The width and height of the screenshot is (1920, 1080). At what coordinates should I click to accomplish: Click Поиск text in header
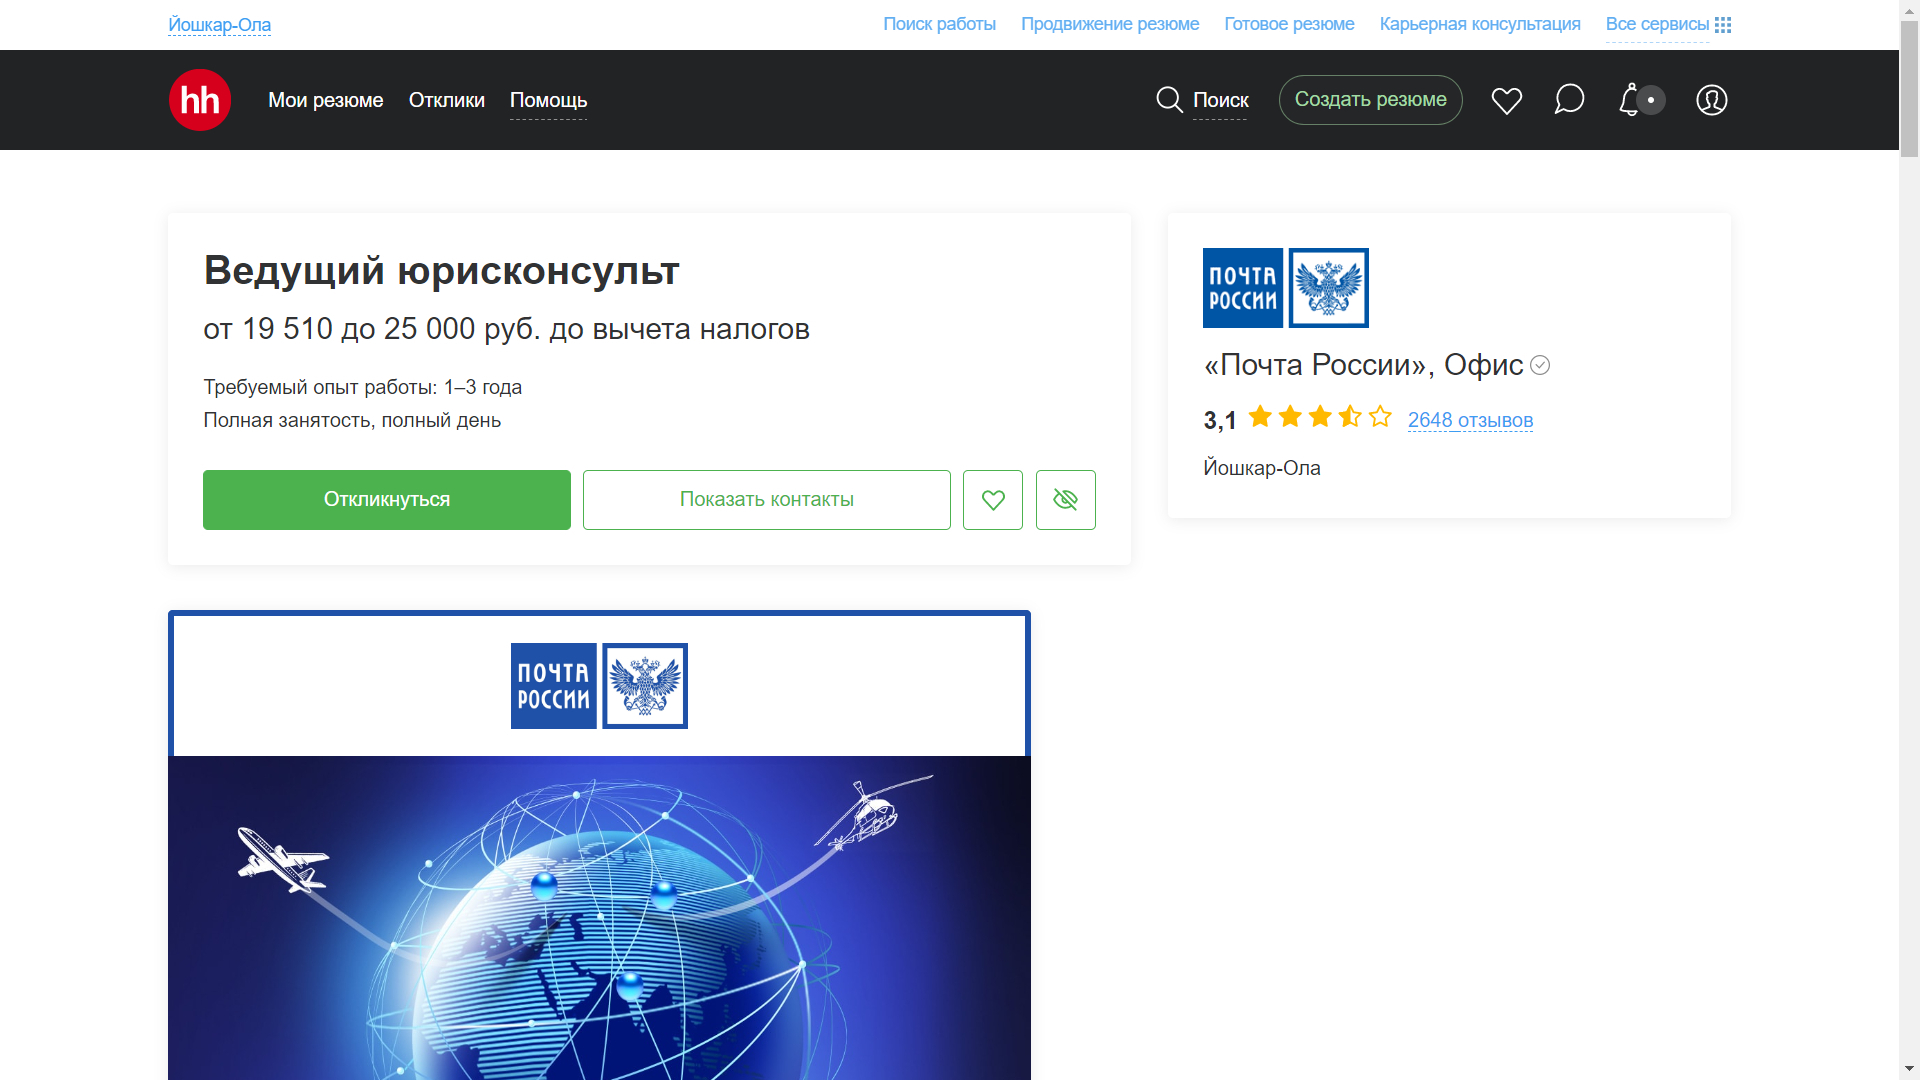click(1220, 100)
